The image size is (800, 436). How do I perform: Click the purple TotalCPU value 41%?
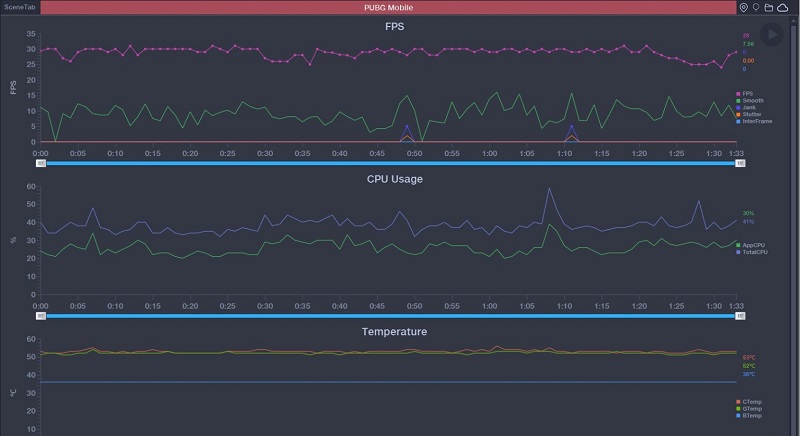click(x=748, y=222)
